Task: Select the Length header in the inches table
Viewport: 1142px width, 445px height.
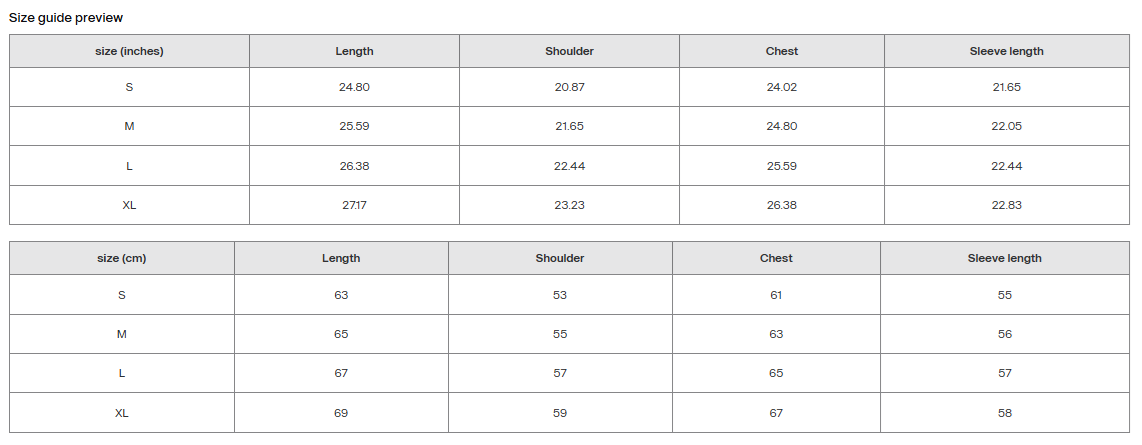Action: [x=354, y=51]
